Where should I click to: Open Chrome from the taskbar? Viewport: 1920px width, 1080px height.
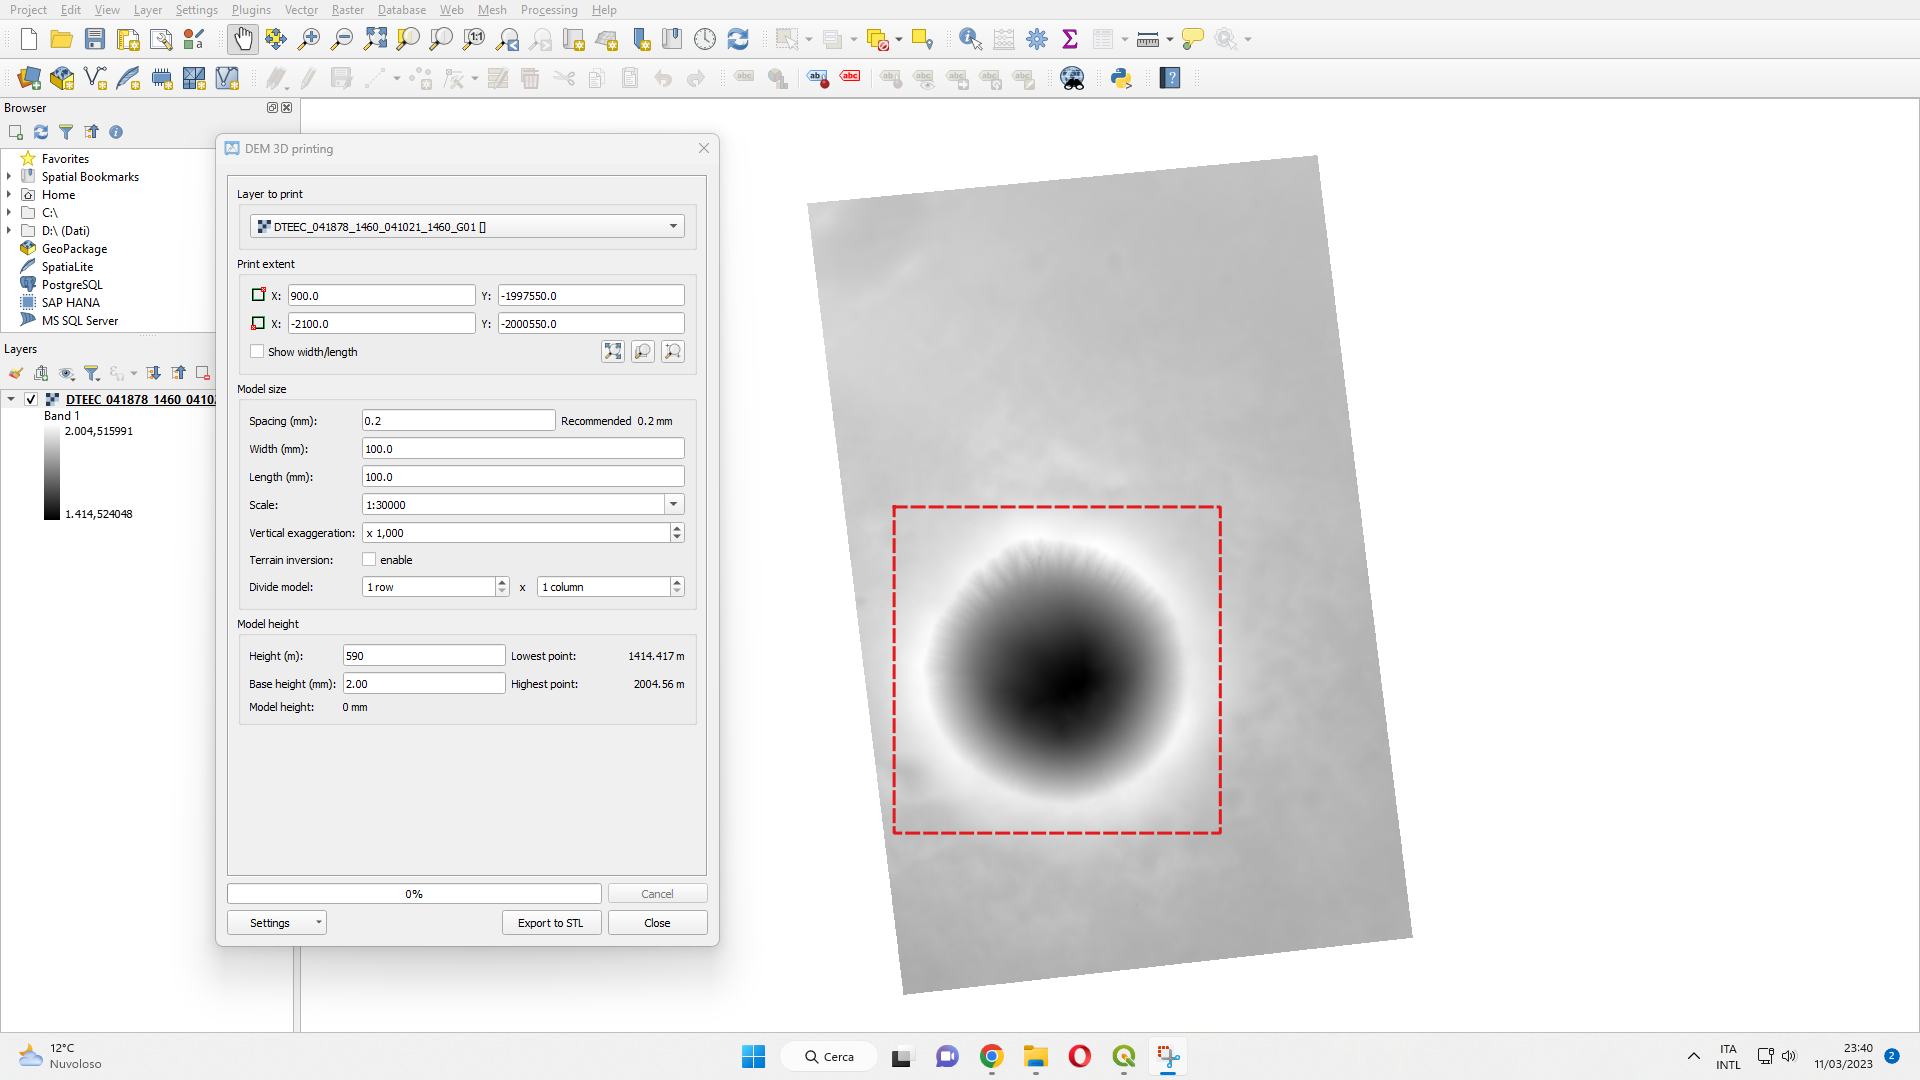point(991,1056)
